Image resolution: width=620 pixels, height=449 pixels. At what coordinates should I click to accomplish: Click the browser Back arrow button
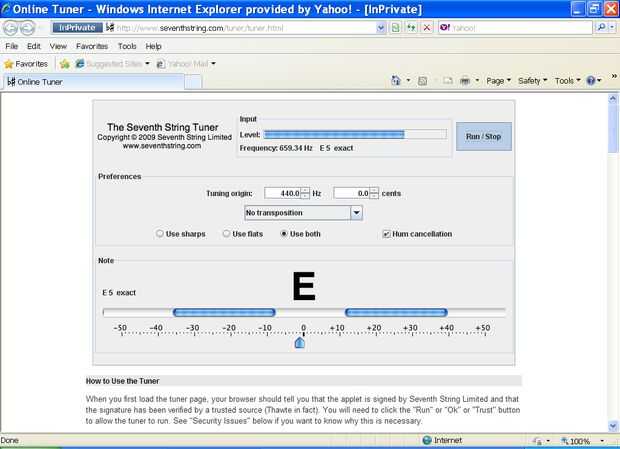tap(10, 28)
